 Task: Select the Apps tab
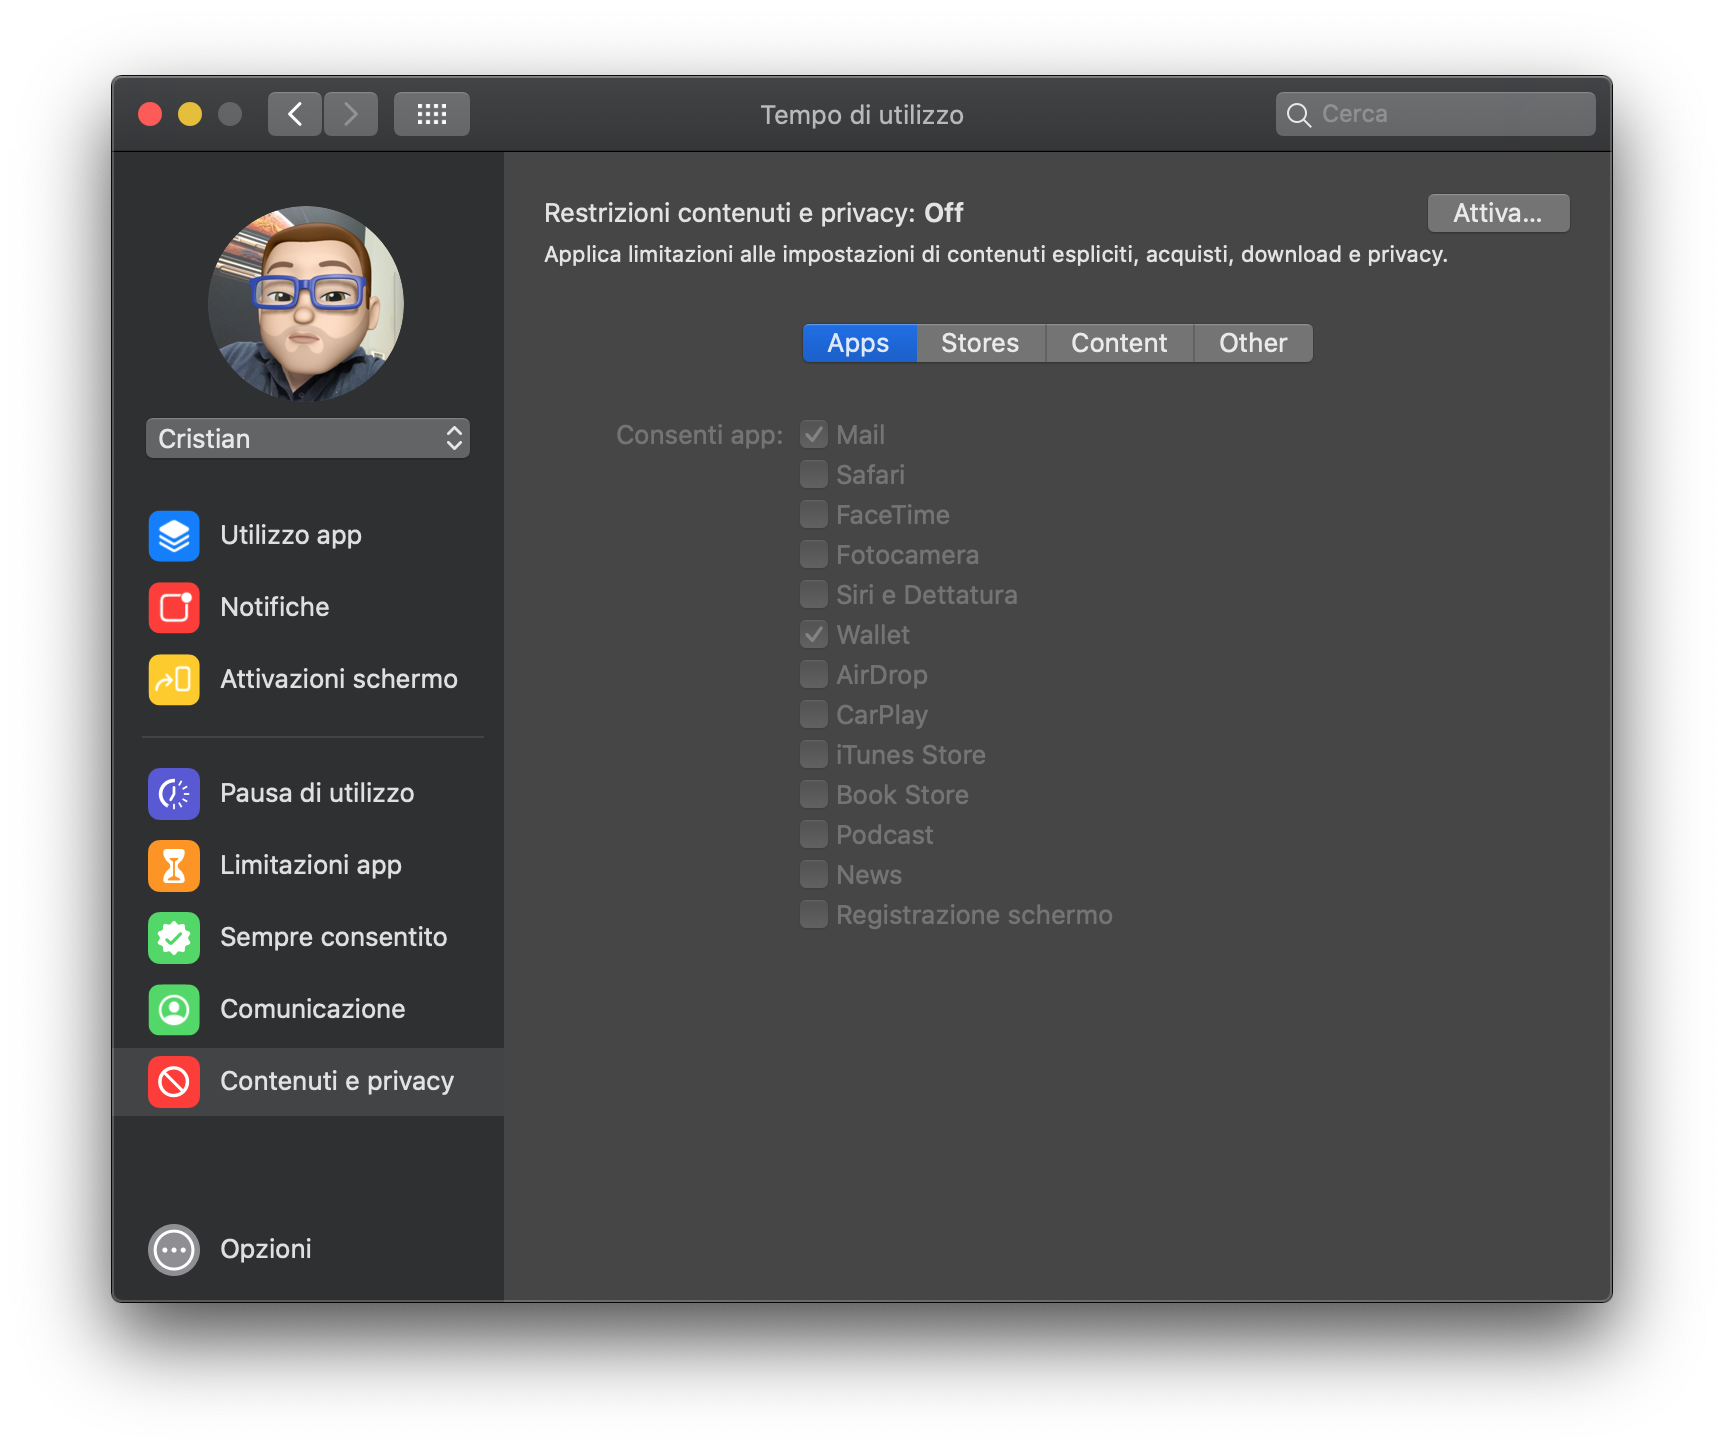(859, 343)
